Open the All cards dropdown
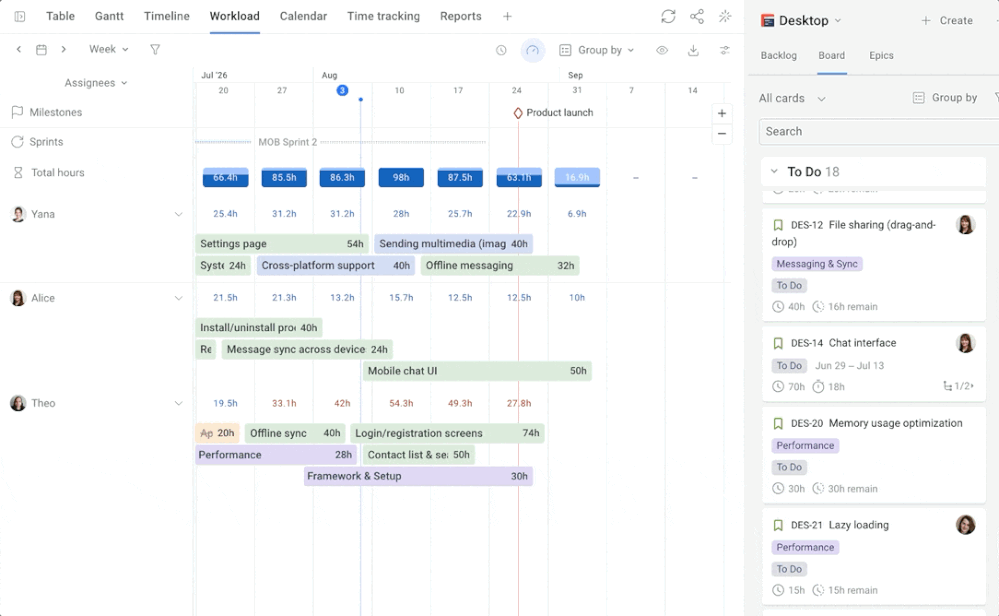 [x=792, y=98]
